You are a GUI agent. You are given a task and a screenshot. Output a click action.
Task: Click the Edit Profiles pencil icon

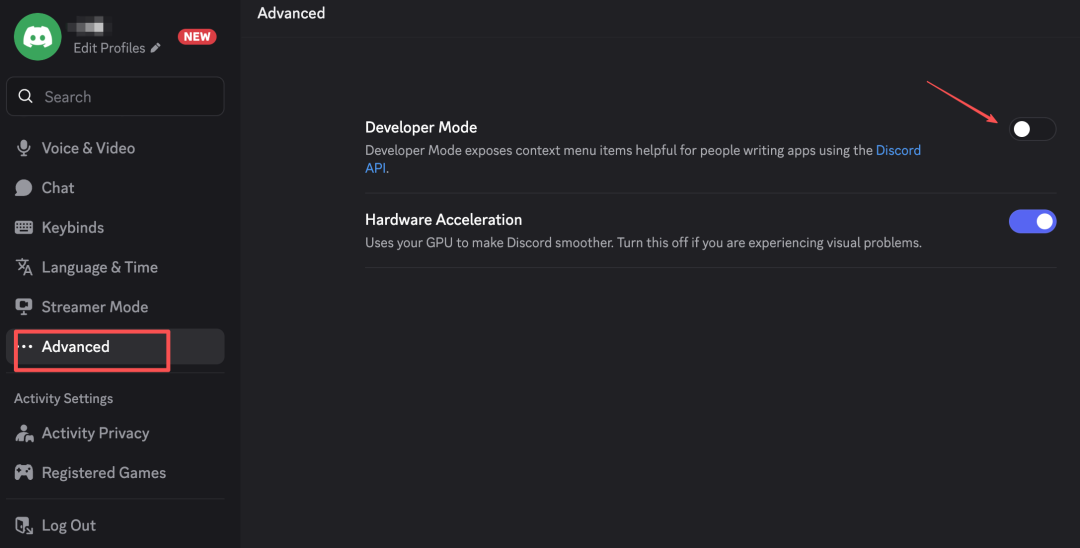tap(156, 48)
